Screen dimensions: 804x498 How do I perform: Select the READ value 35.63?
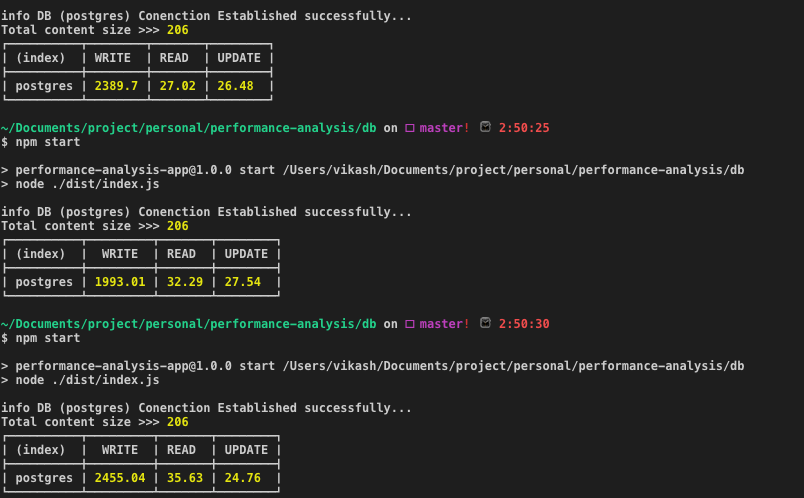(182, 478)
